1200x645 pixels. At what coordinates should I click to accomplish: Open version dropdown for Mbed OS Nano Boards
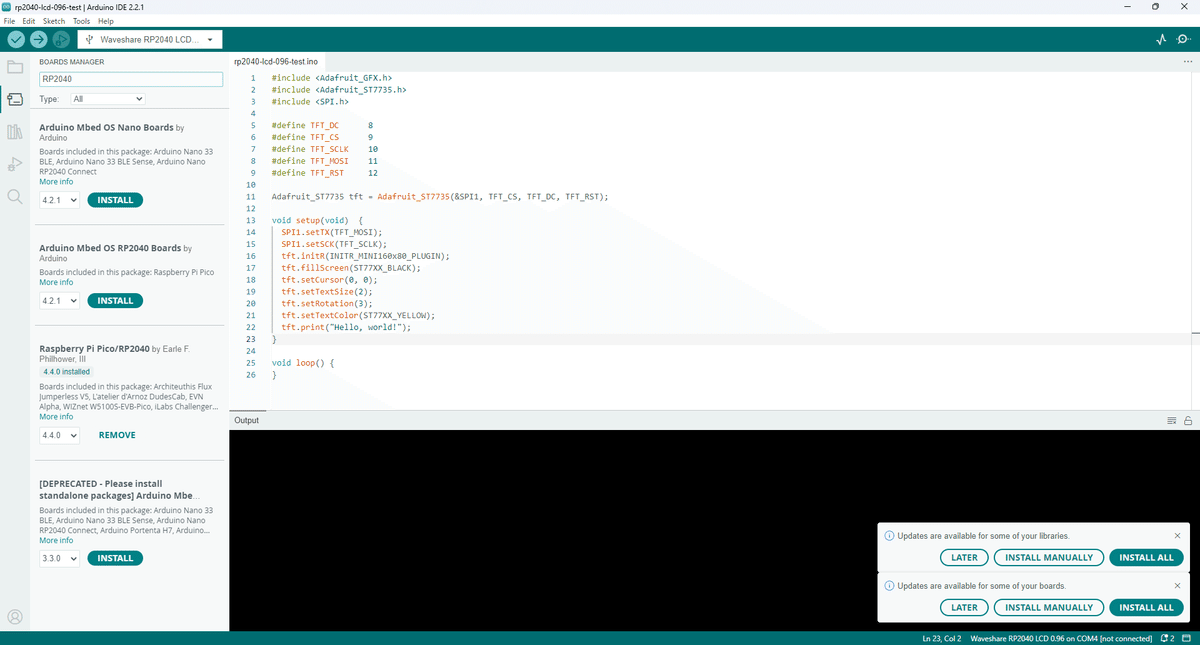pyautogui.click(x=59, y=200)
